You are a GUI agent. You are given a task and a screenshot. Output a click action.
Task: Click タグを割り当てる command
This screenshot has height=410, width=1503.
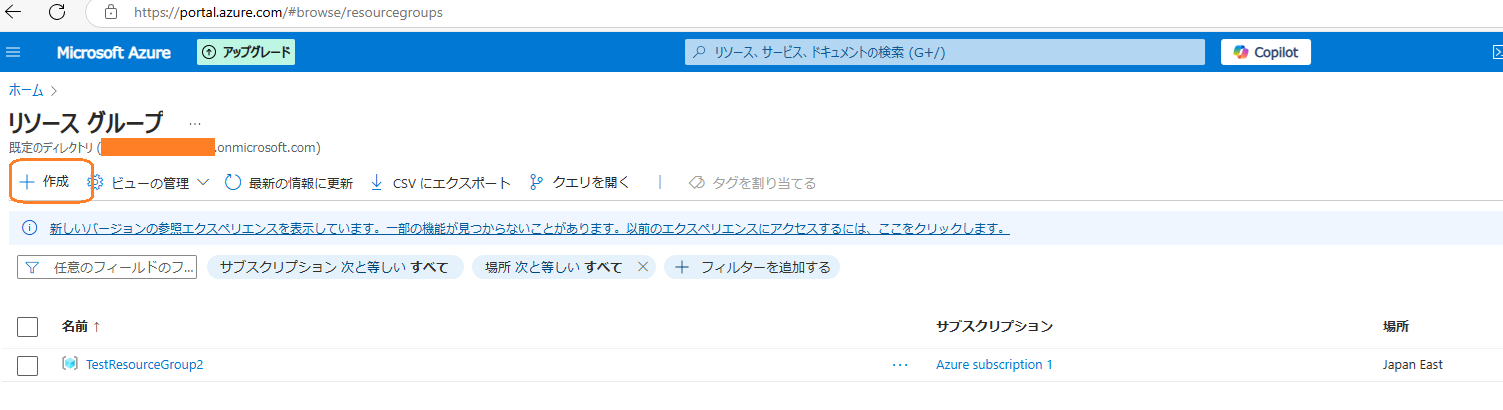752,183
